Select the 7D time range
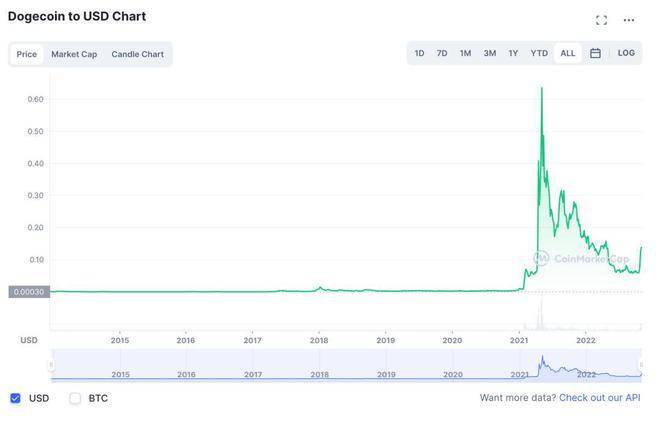 pos(442,53)
